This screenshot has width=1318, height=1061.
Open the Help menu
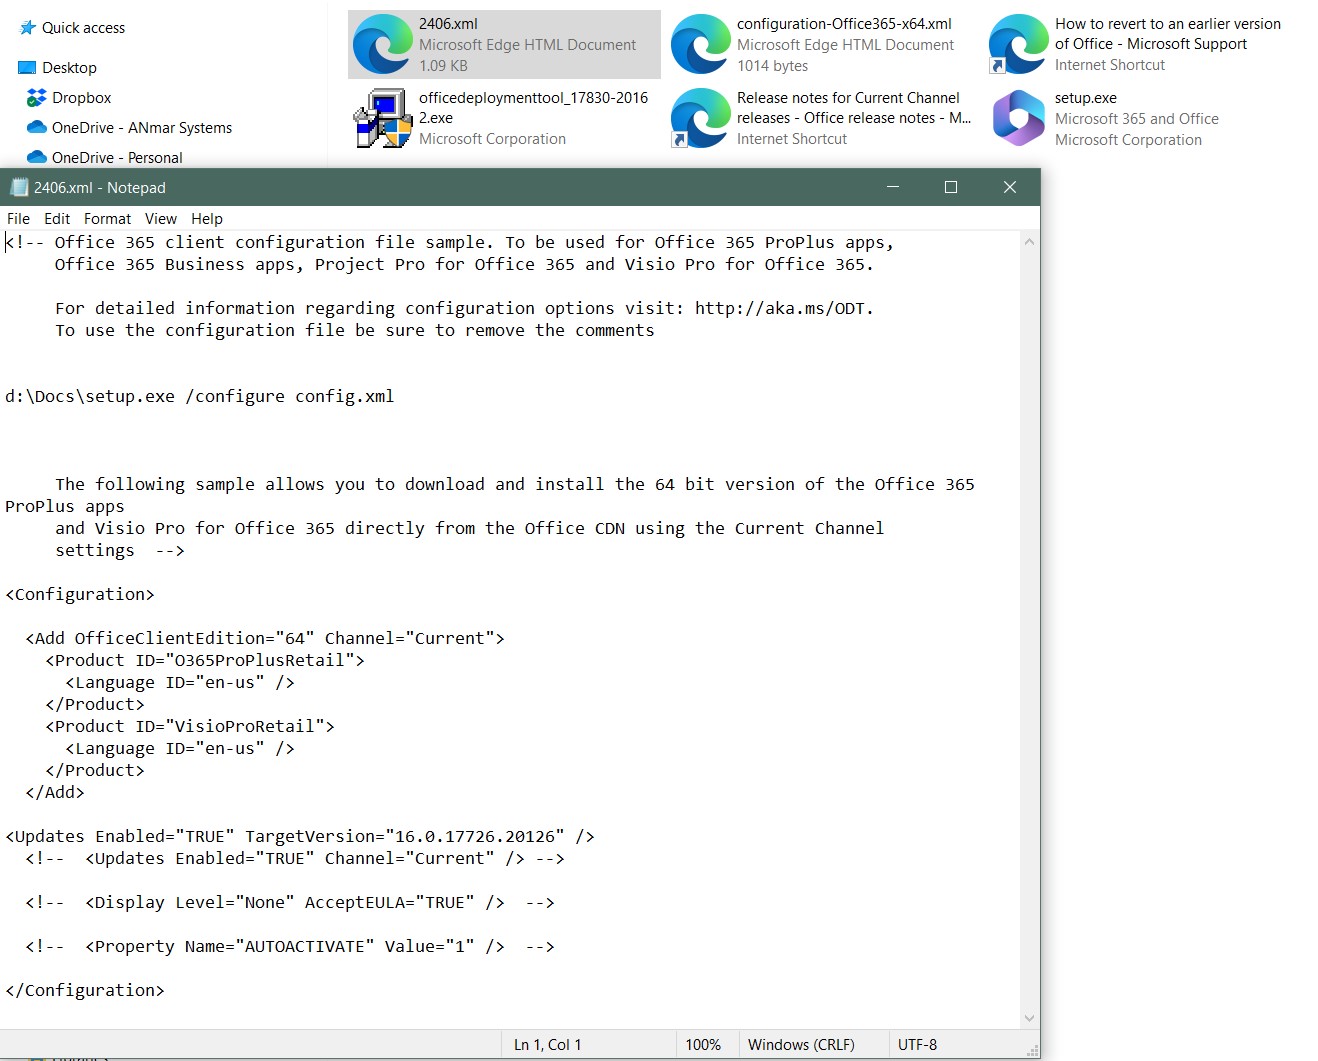[x=207, y=219]
